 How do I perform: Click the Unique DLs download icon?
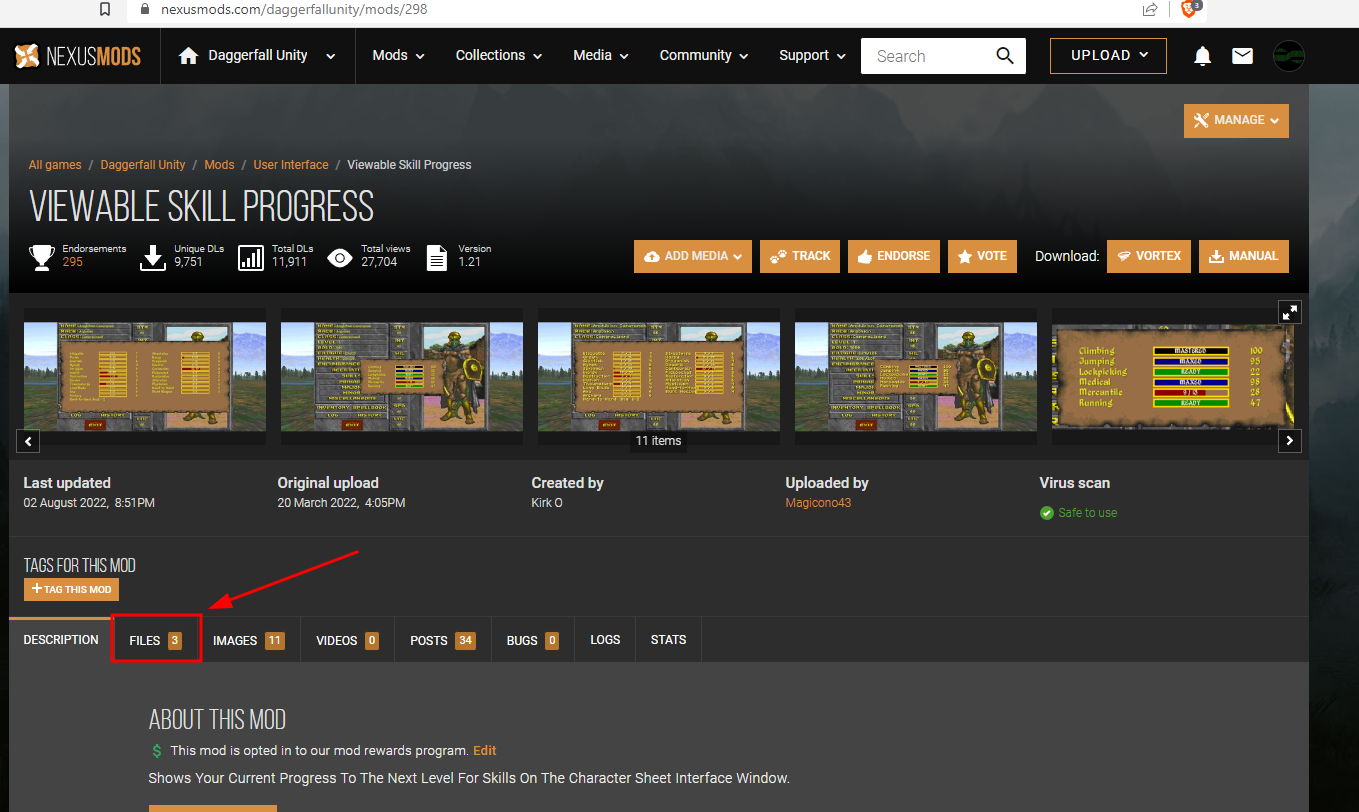(152, 257)
